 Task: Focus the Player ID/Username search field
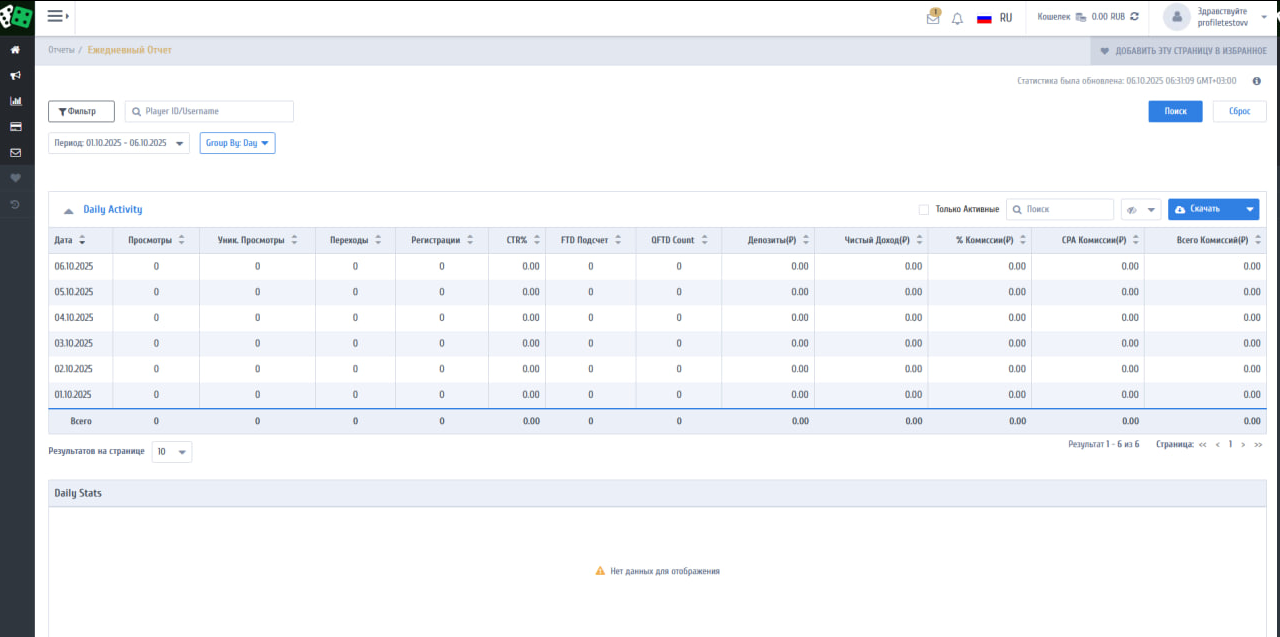tap(216, 111)
